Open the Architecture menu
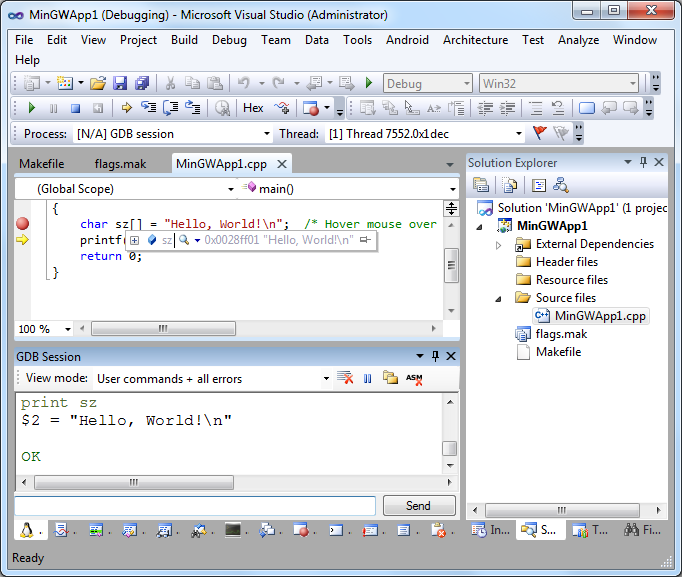 click(475, 40)
